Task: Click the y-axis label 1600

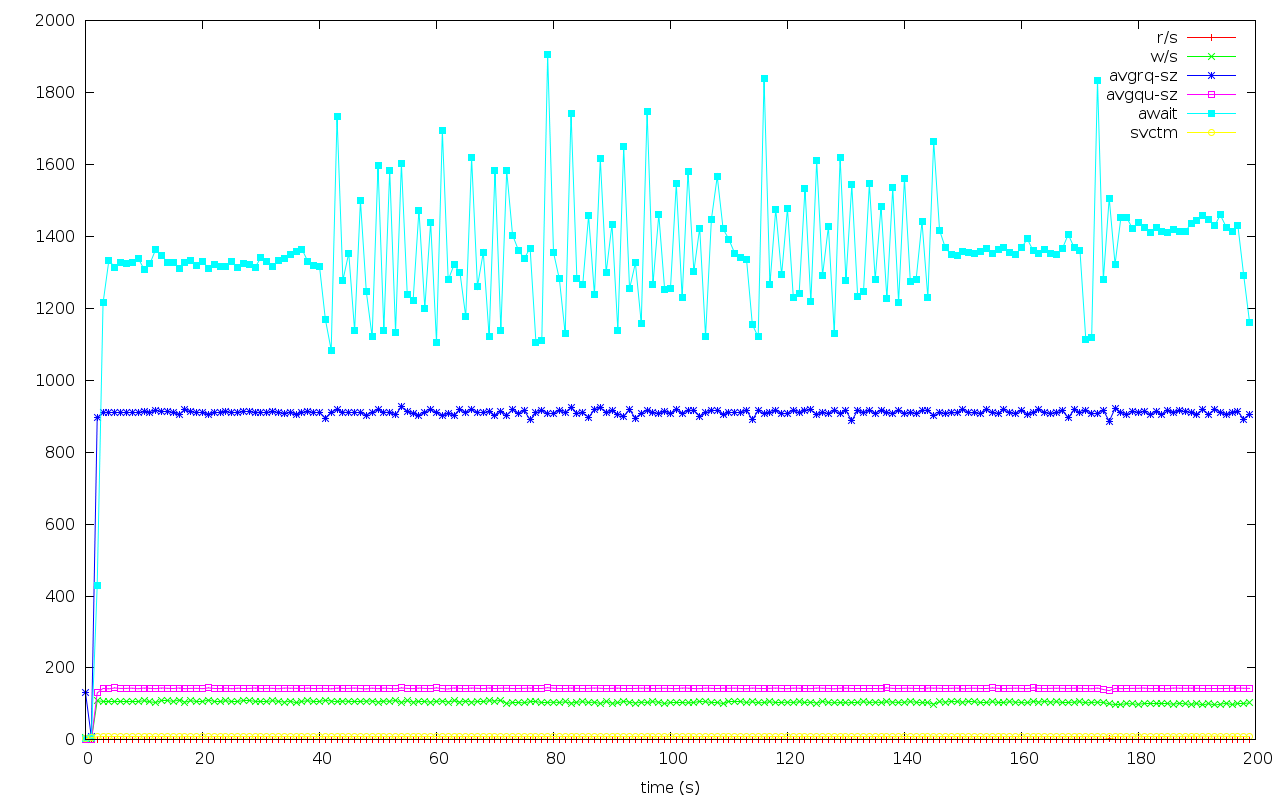Action: click(x=56, y=164)
